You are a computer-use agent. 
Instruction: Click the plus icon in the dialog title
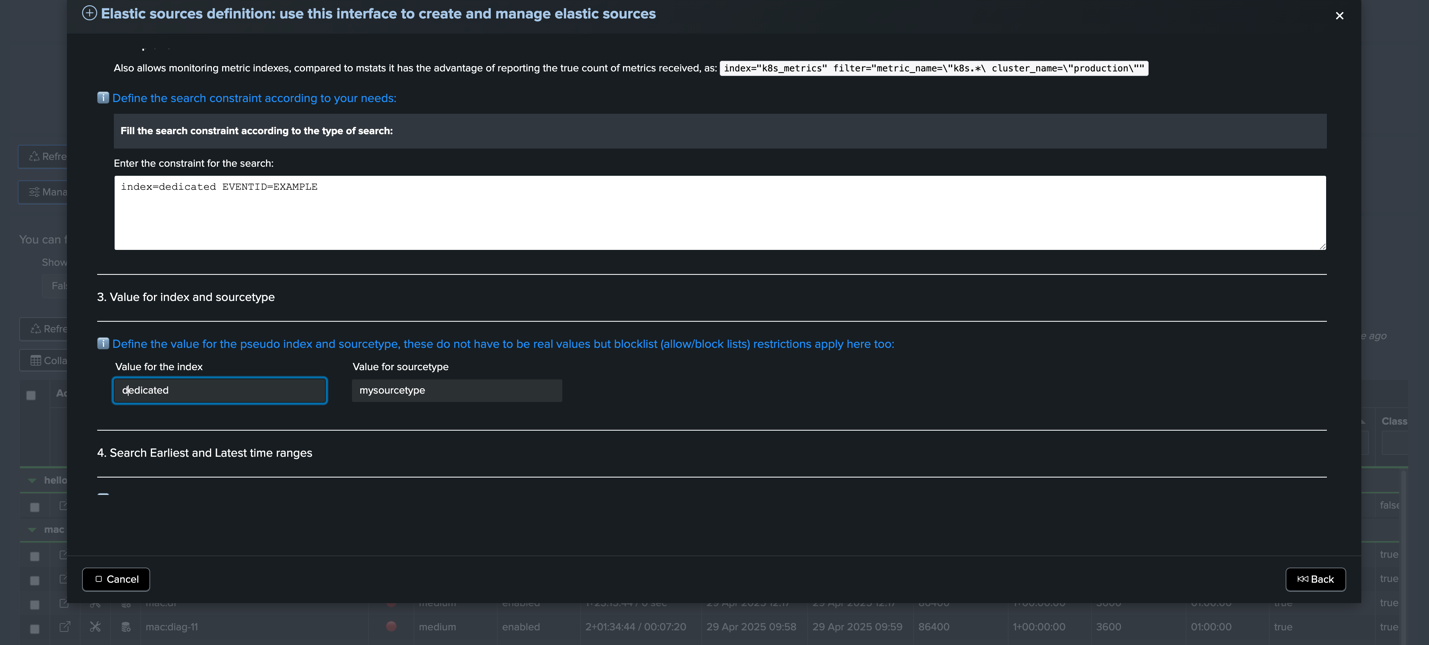(89, 13)
